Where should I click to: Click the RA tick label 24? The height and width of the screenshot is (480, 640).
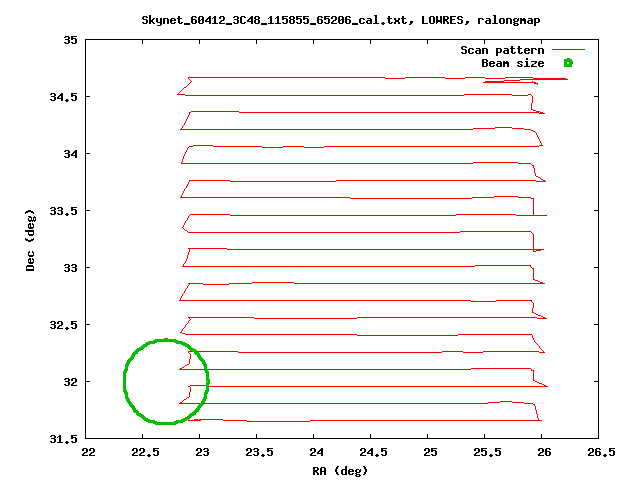pyautogui.click(x=316, y=452)
